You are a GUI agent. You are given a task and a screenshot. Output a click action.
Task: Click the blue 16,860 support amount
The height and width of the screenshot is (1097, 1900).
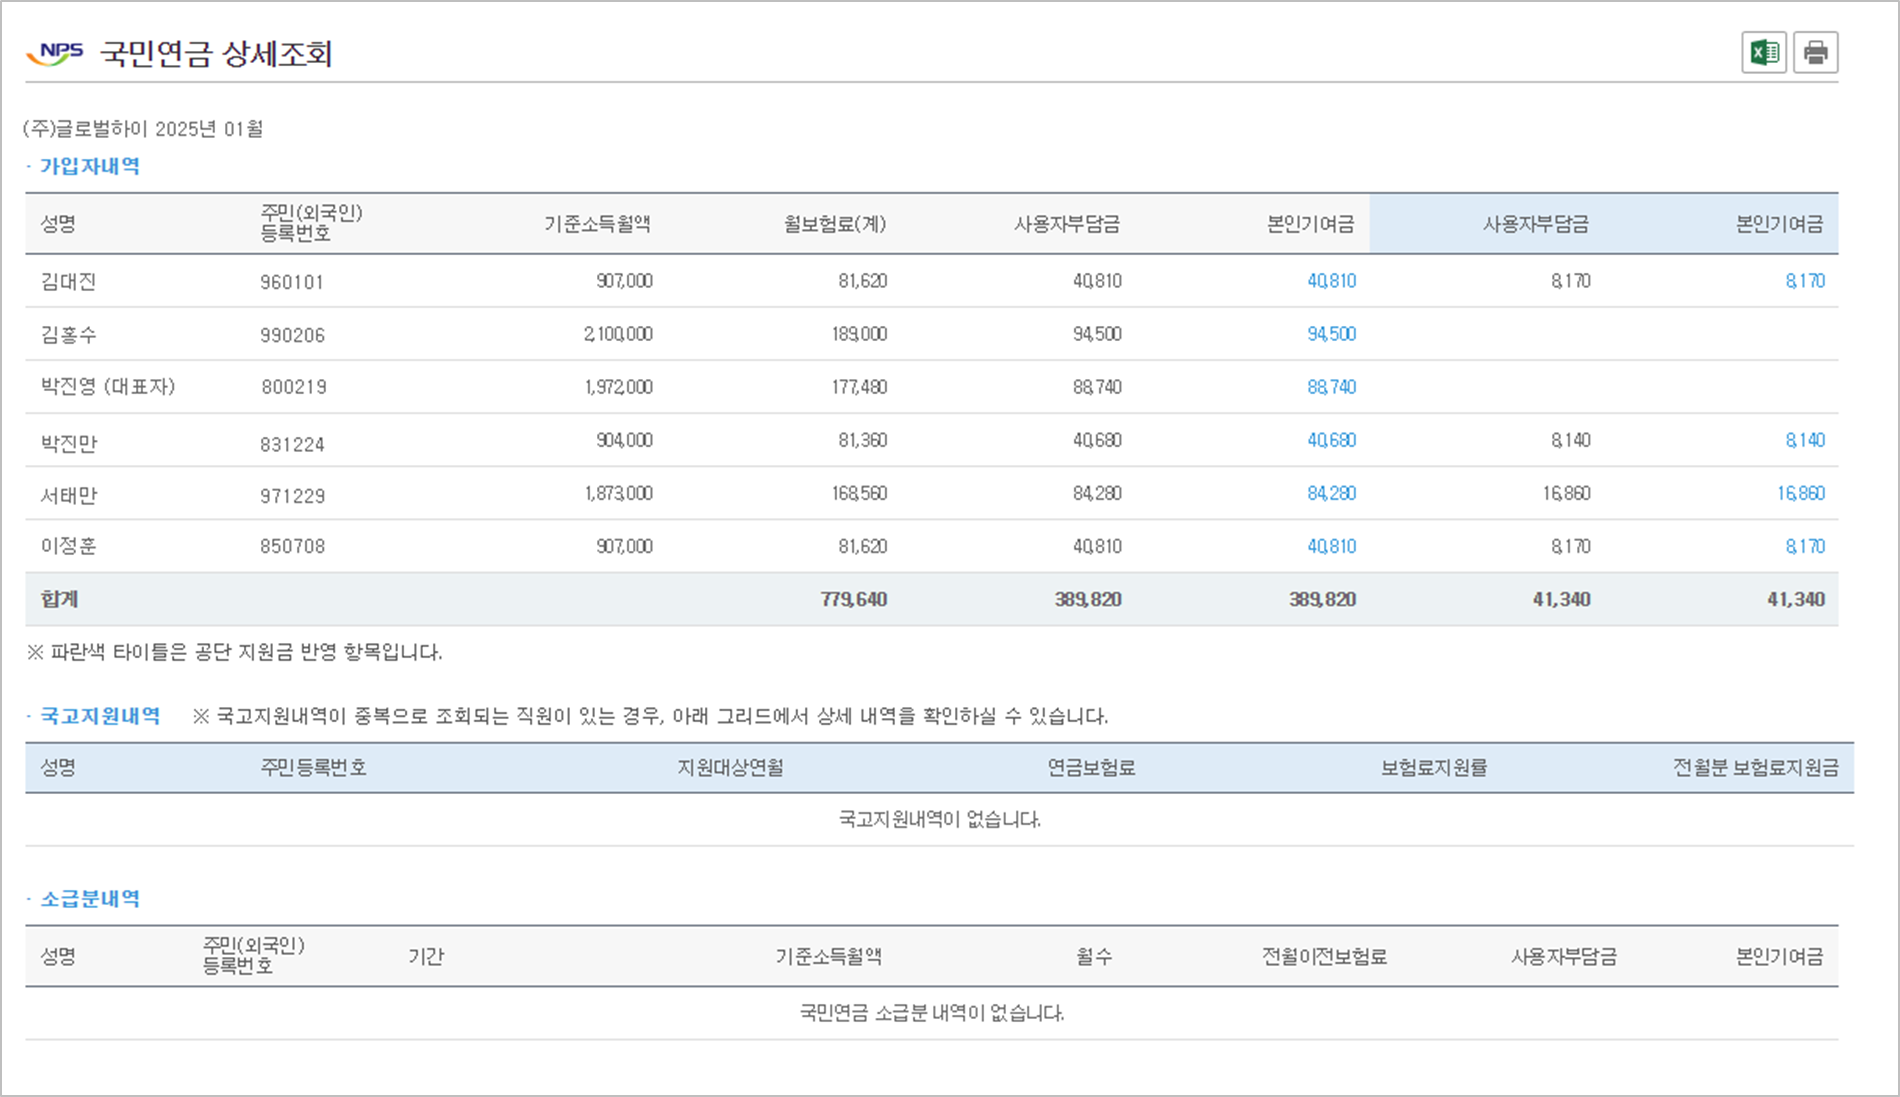click(x=1800, y=493)
